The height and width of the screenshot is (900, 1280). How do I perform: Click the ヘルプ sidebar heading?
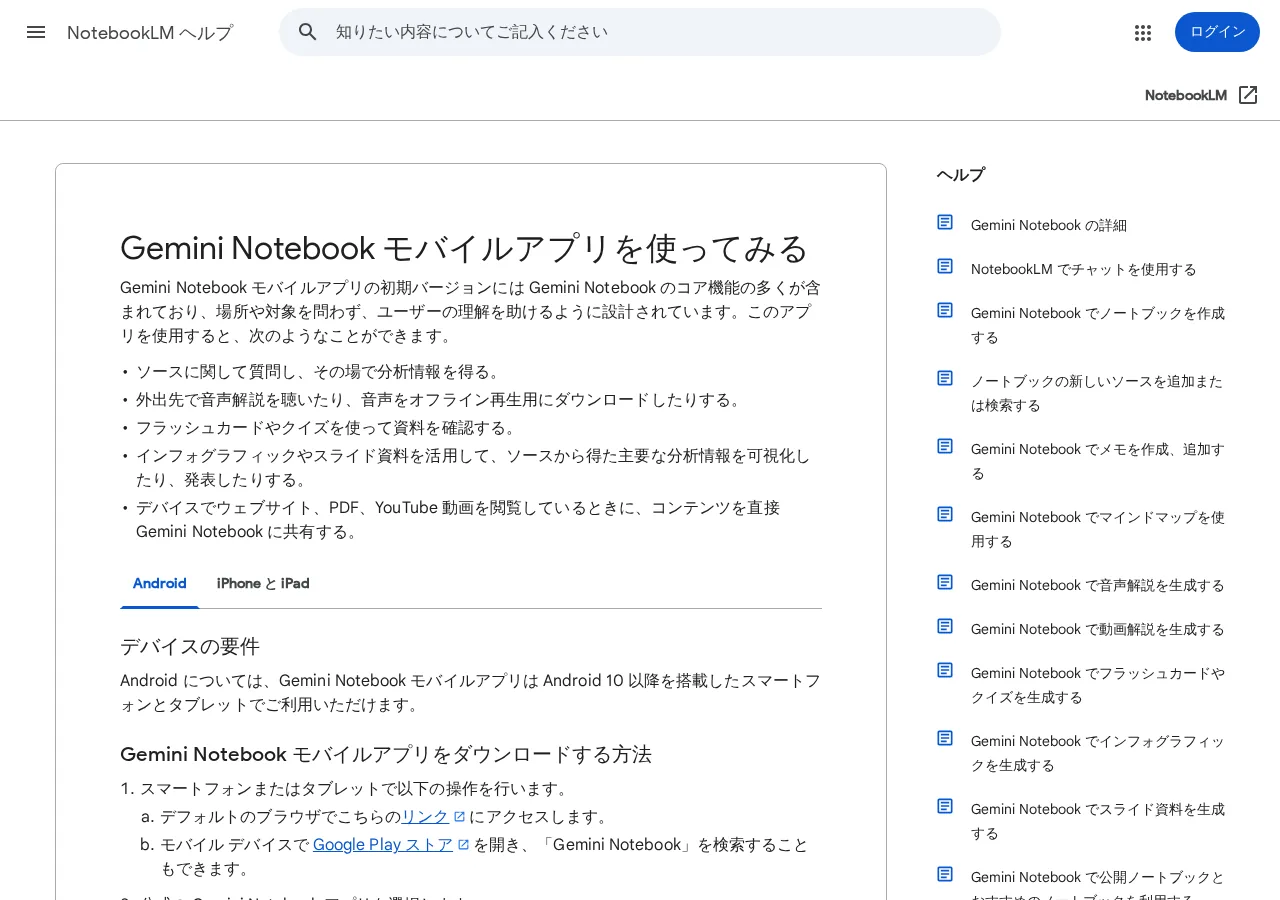coord(961,175)
